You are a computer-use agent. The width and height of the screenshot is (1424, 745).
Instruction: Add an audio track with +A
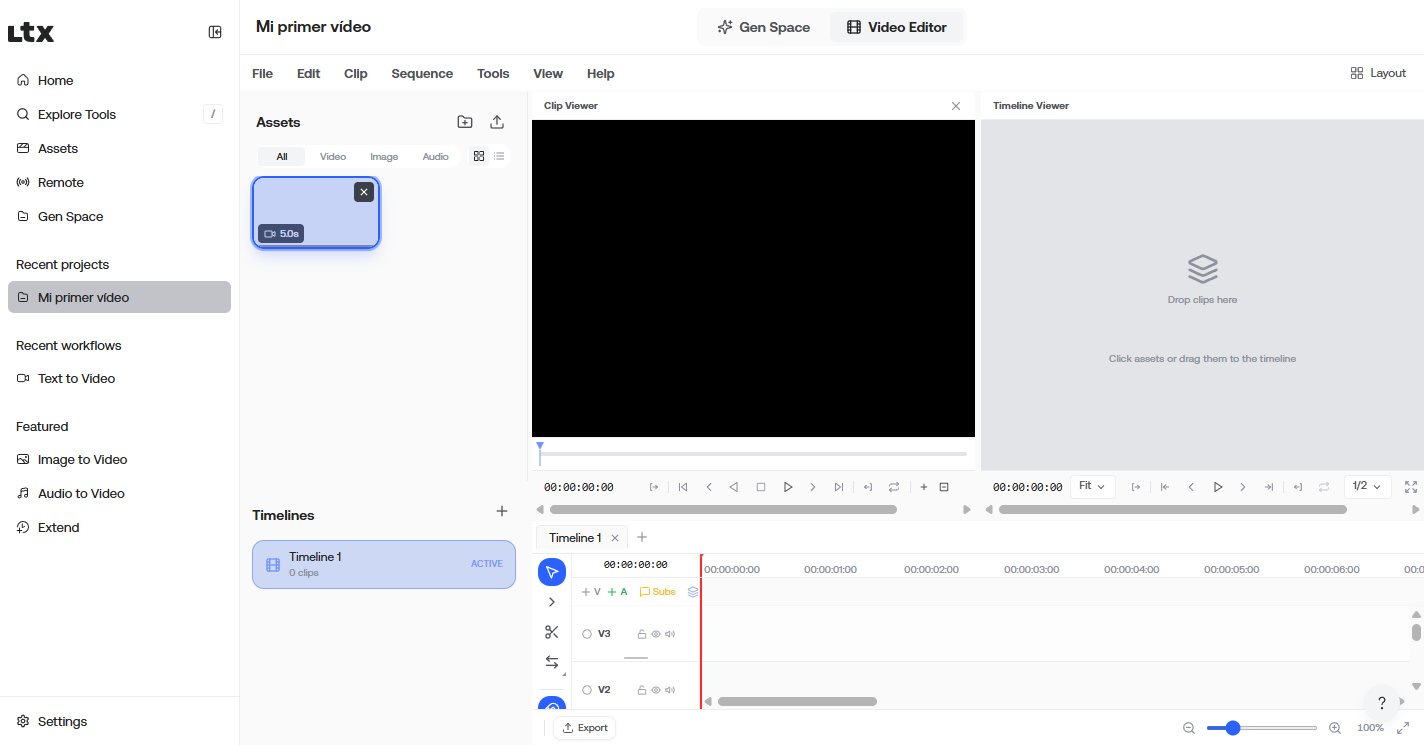pos(617,592)
